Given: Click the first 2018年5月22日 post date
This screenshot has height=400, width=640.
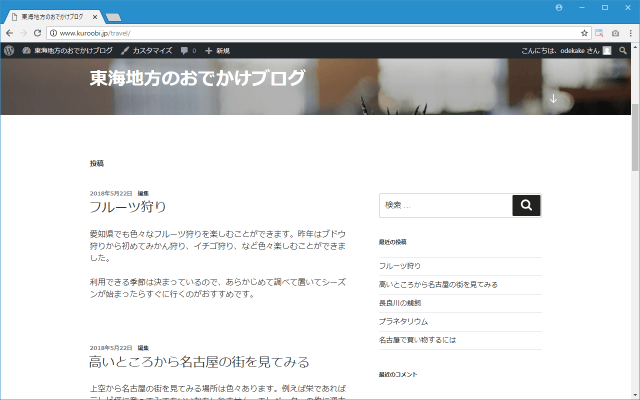Looking at the screenshot, I should pyautogui.click(x=111, y=193).
